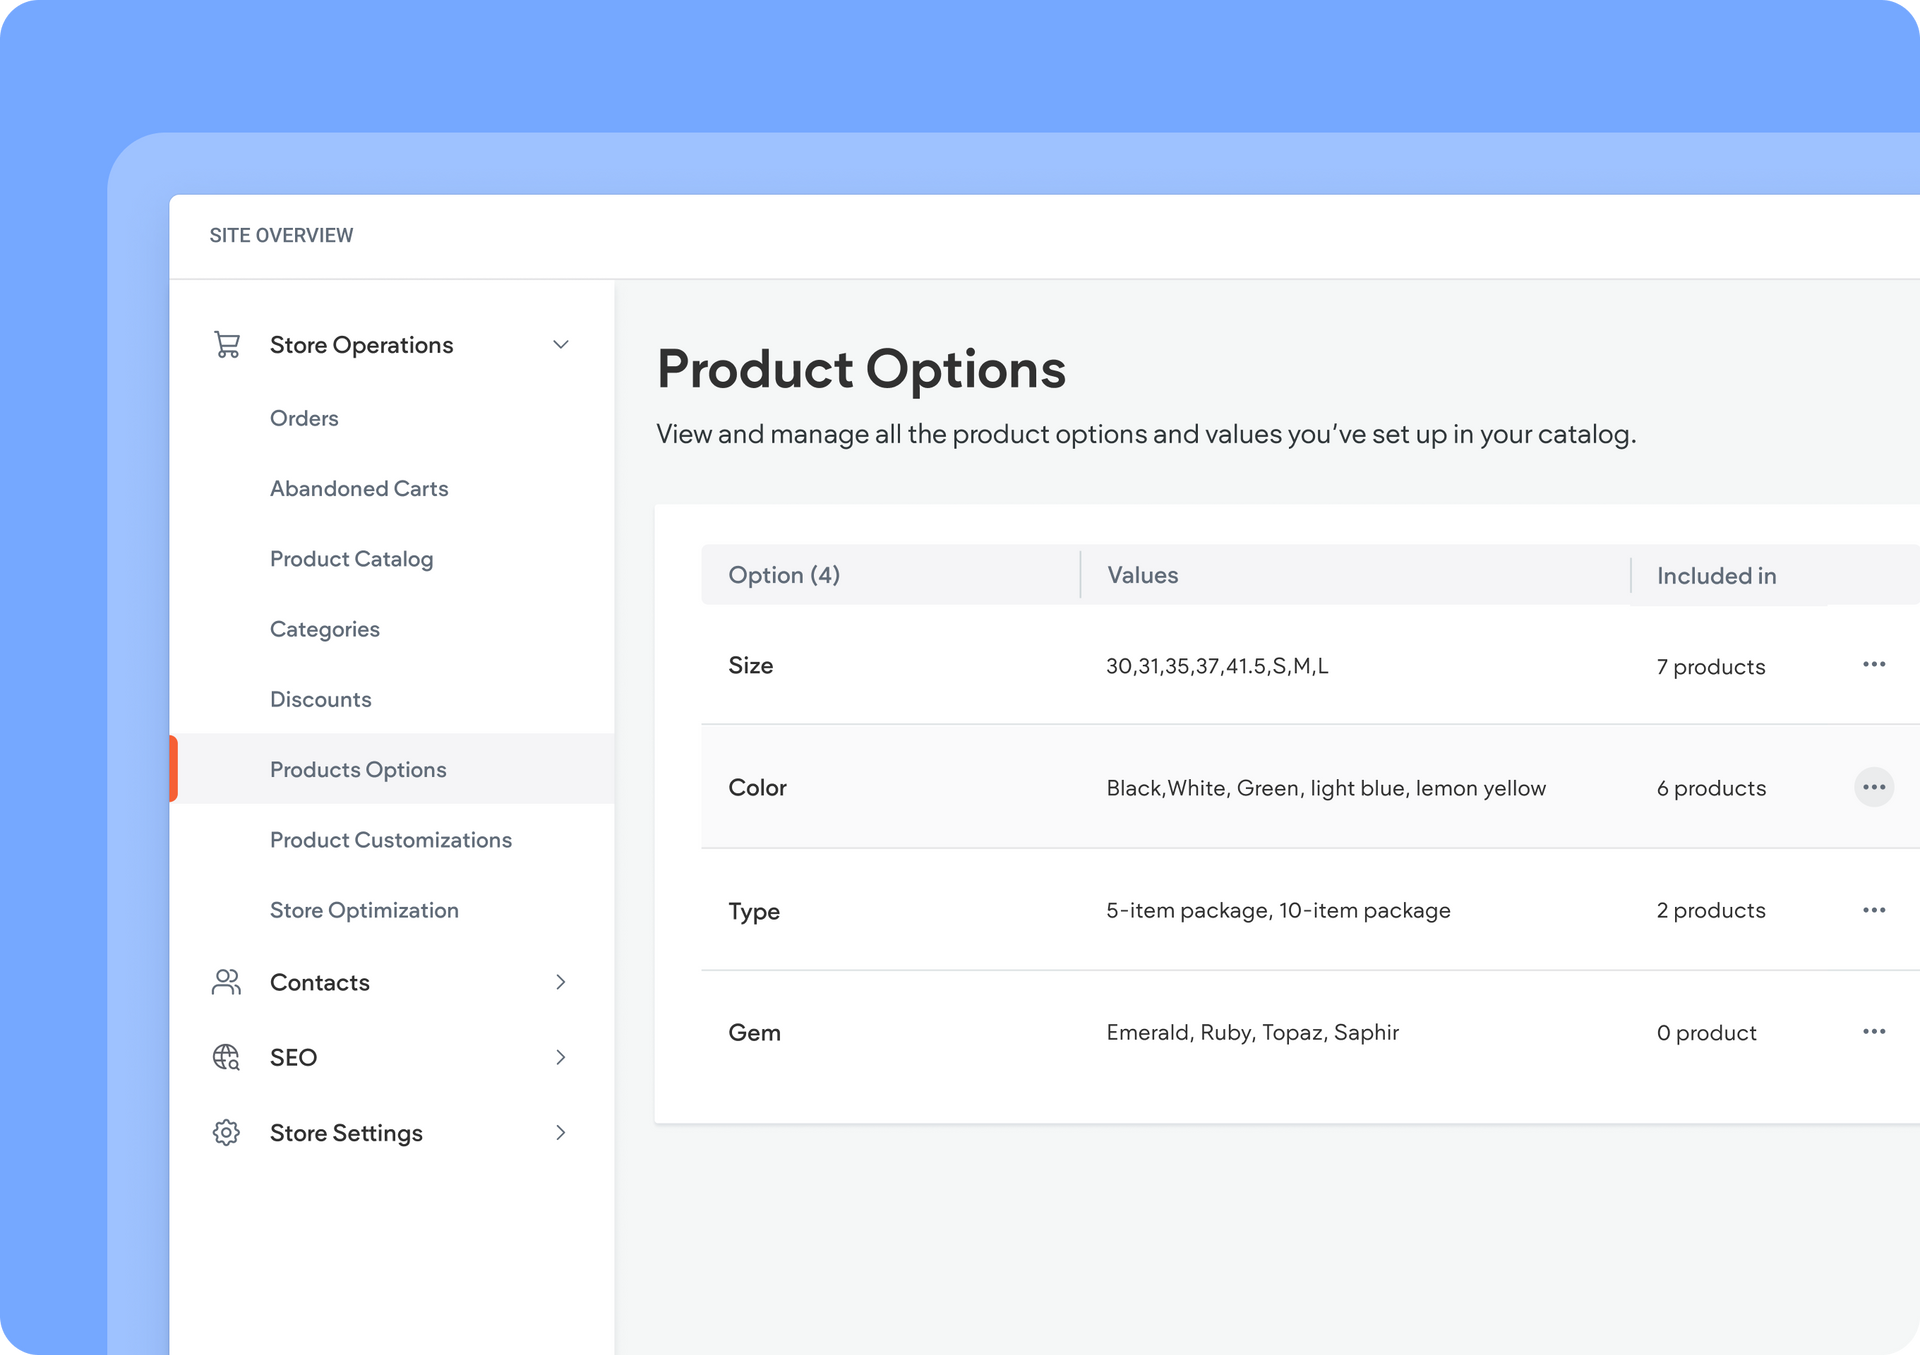Click the Included in column header
This screenshot has width=1920, height=1355.
[x=1716, y=576]
